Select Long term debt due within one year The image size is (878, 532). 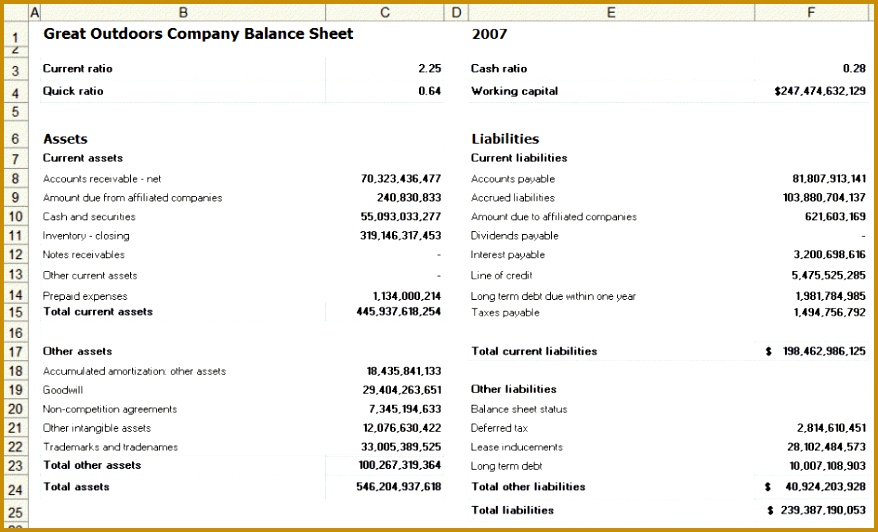click(553, 296)
